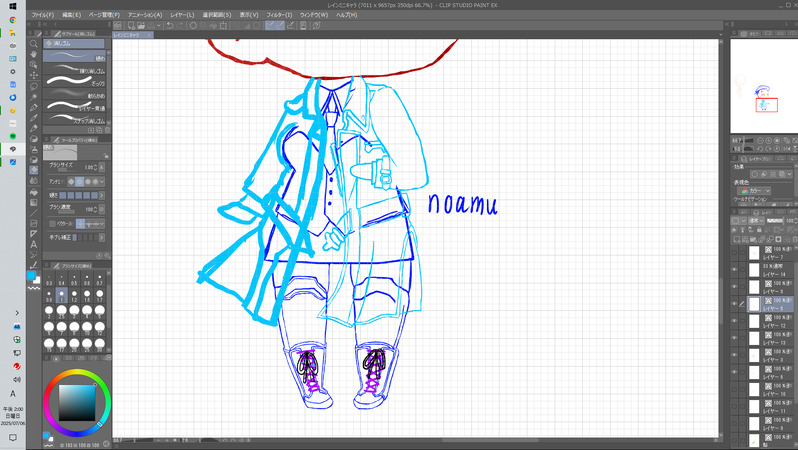Open the 表現色 カラー dropdown

756,191
